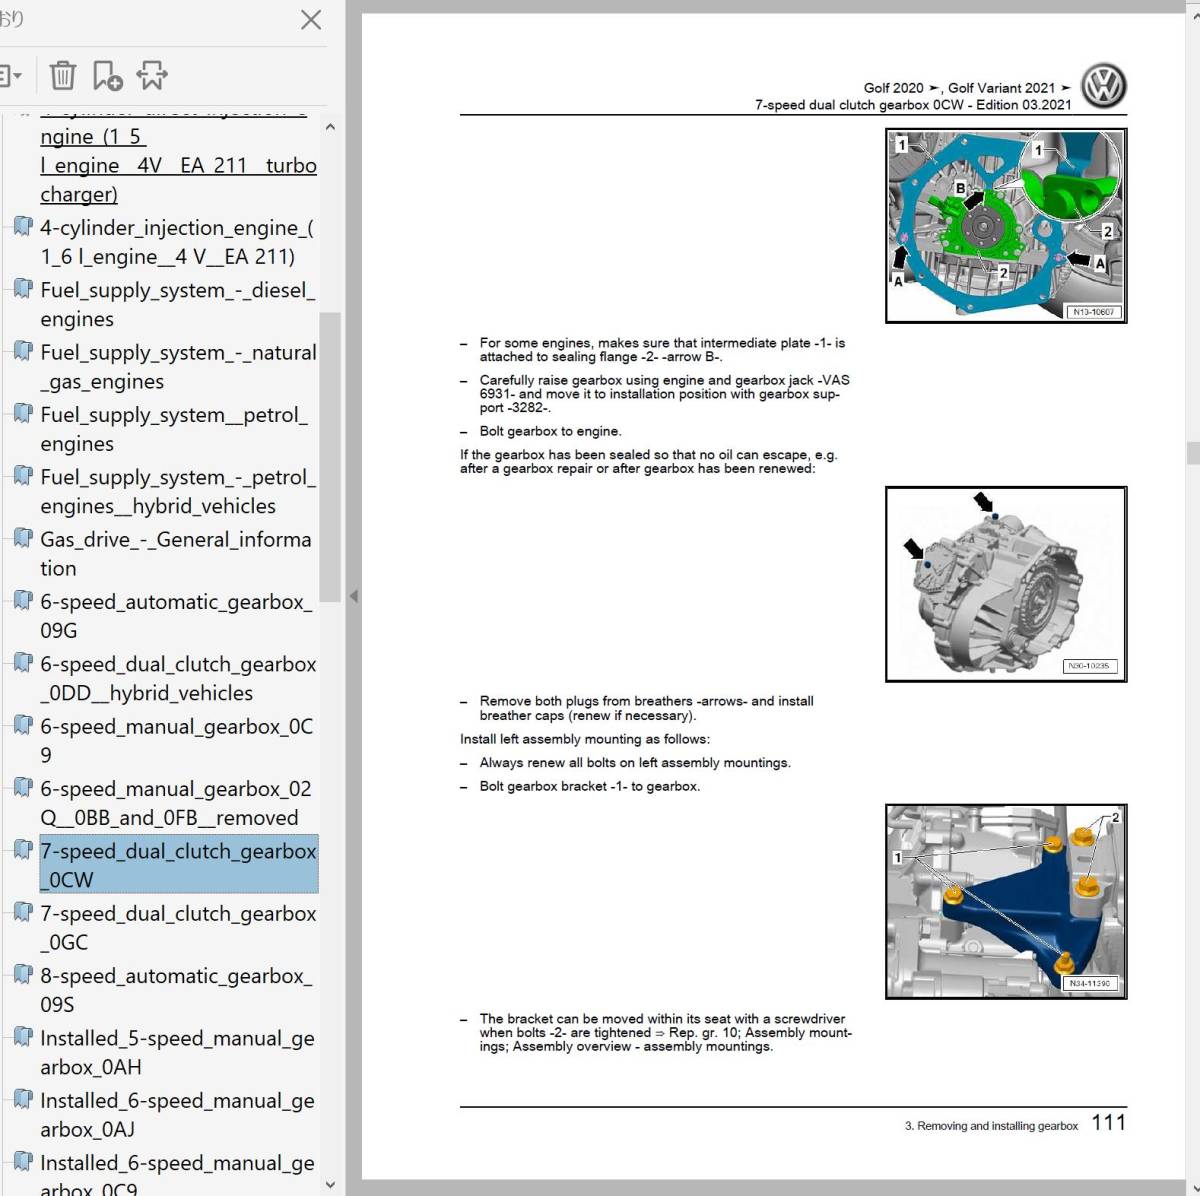
Task: Open Fuel_supply_system__petrol_engines bookmark
Action: coord(174,428)
